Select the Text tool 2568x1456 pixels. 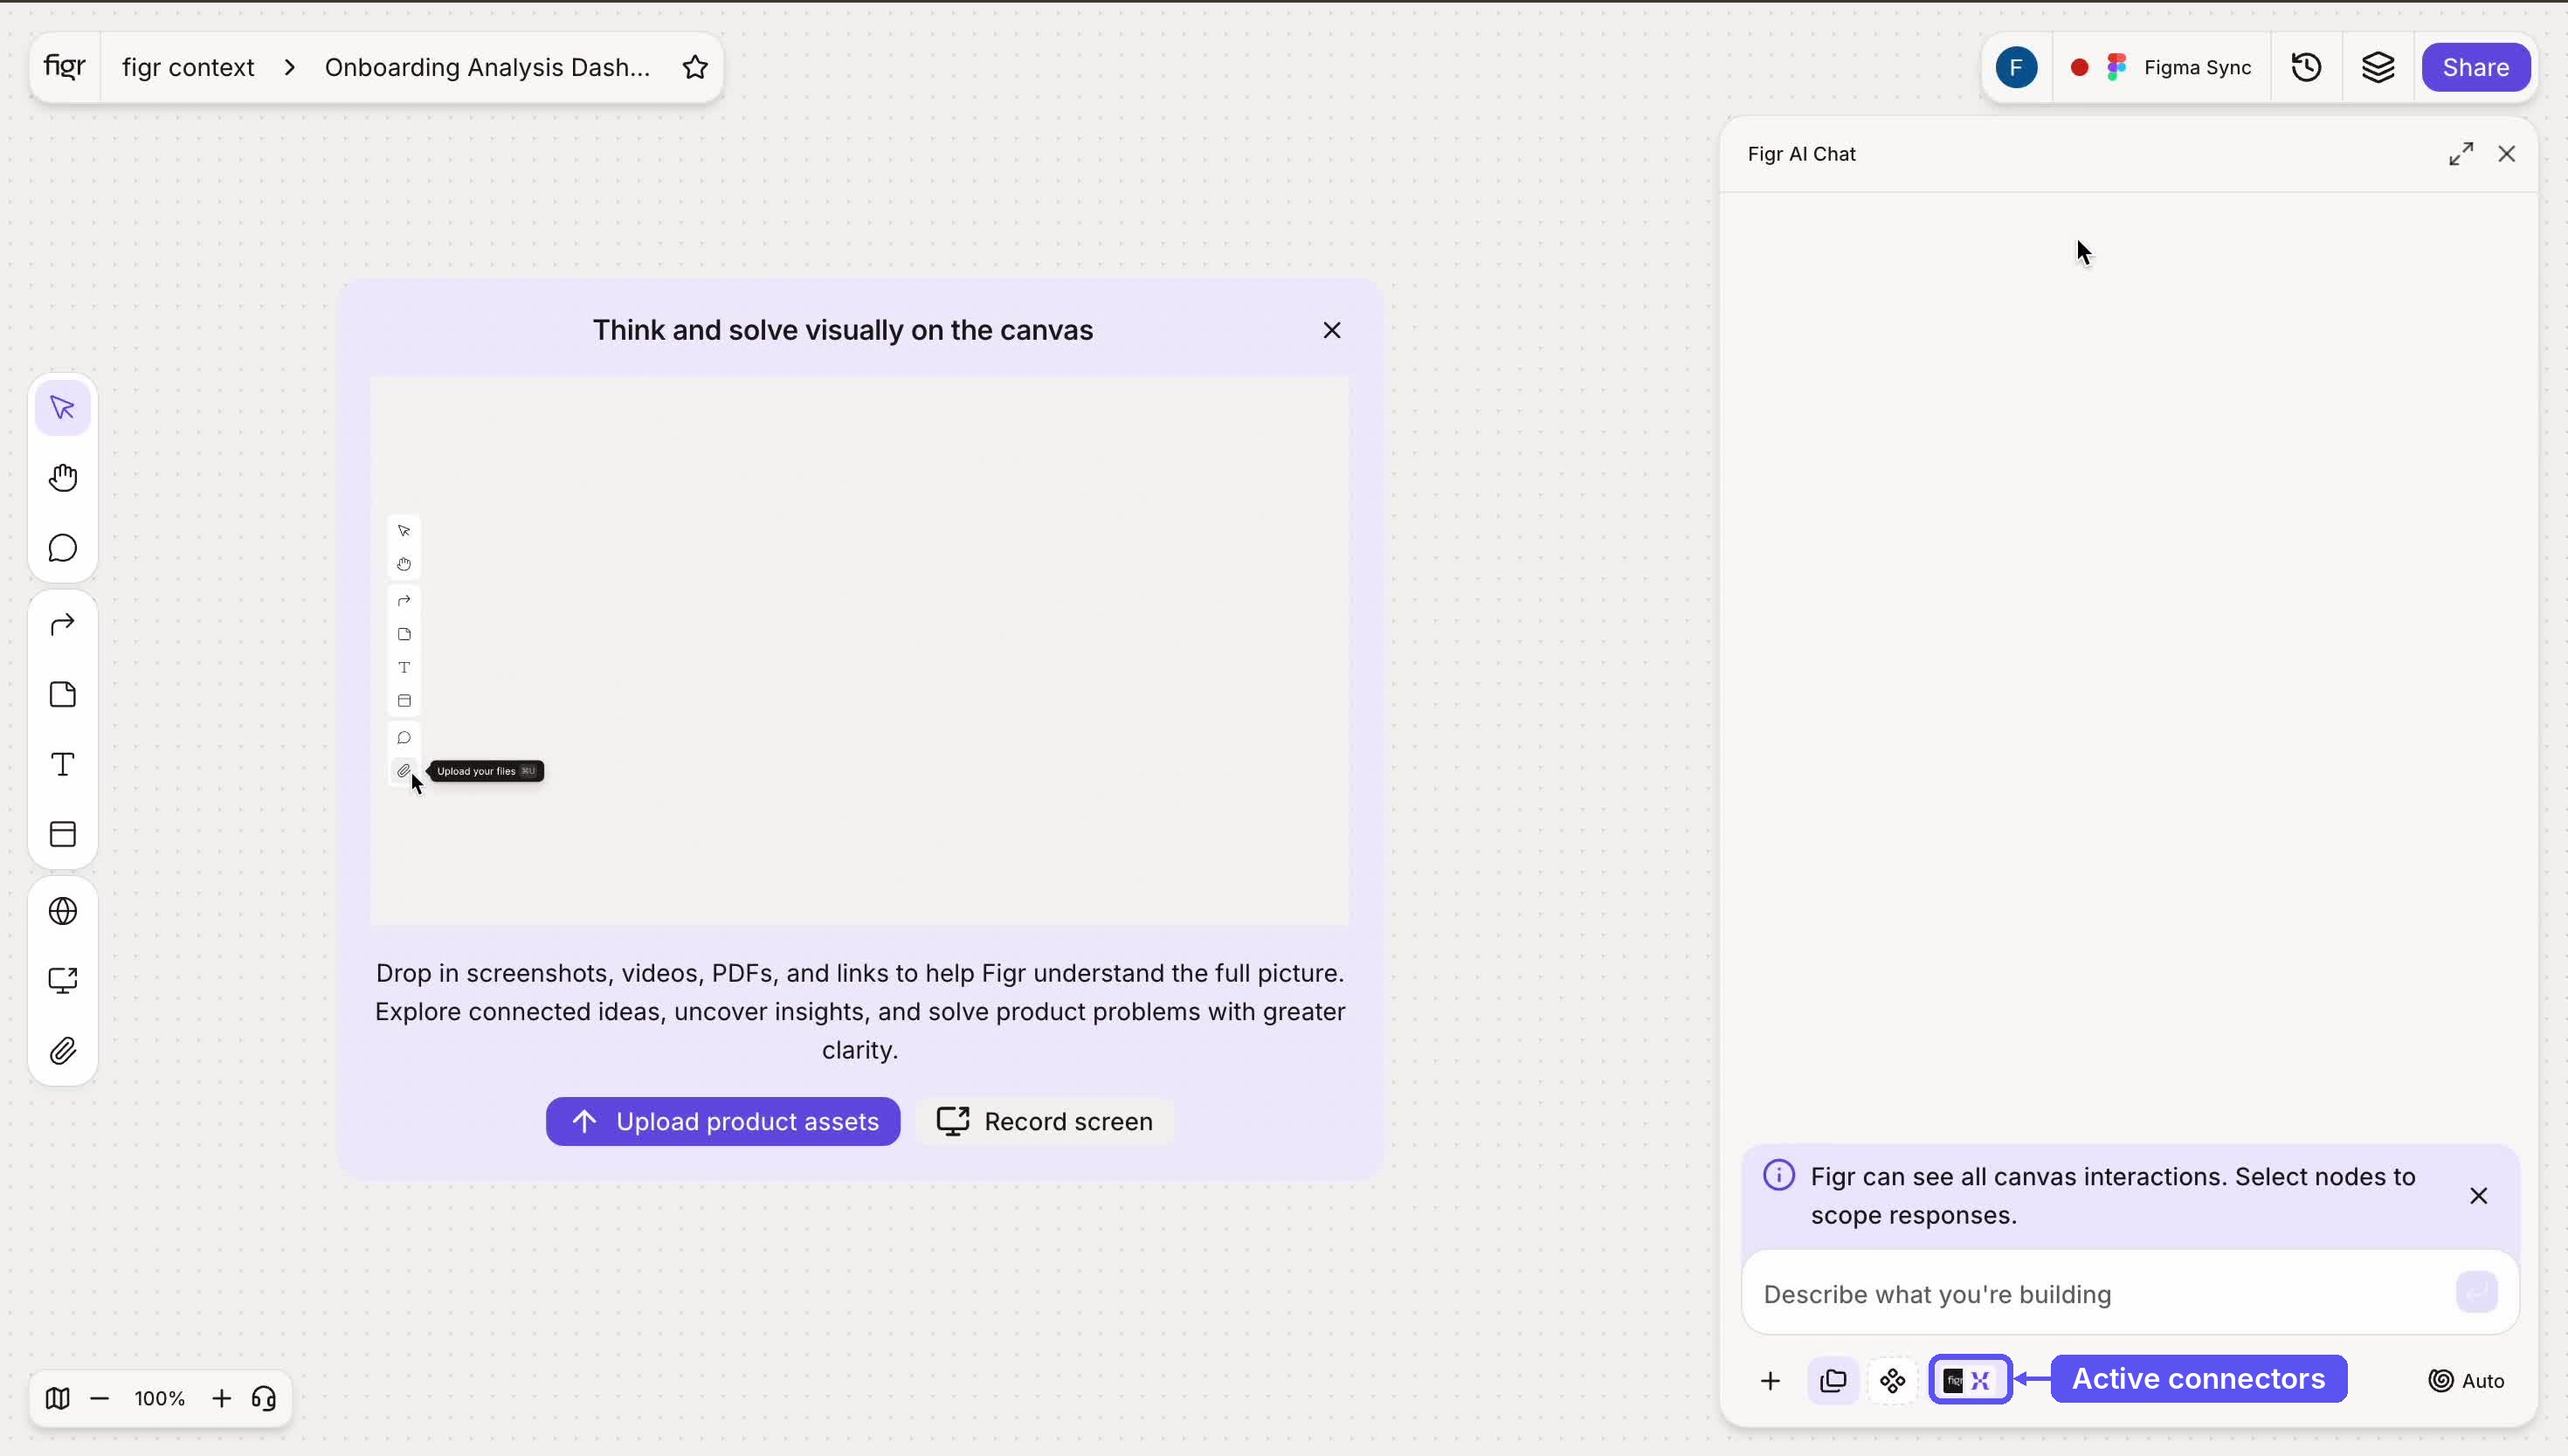pos(63,765)
